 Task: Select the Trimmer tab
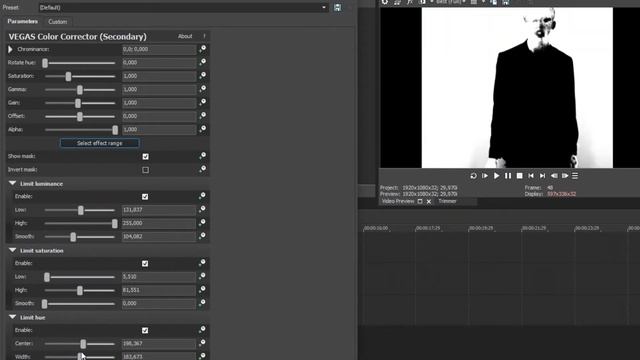[x=447, y=201]
